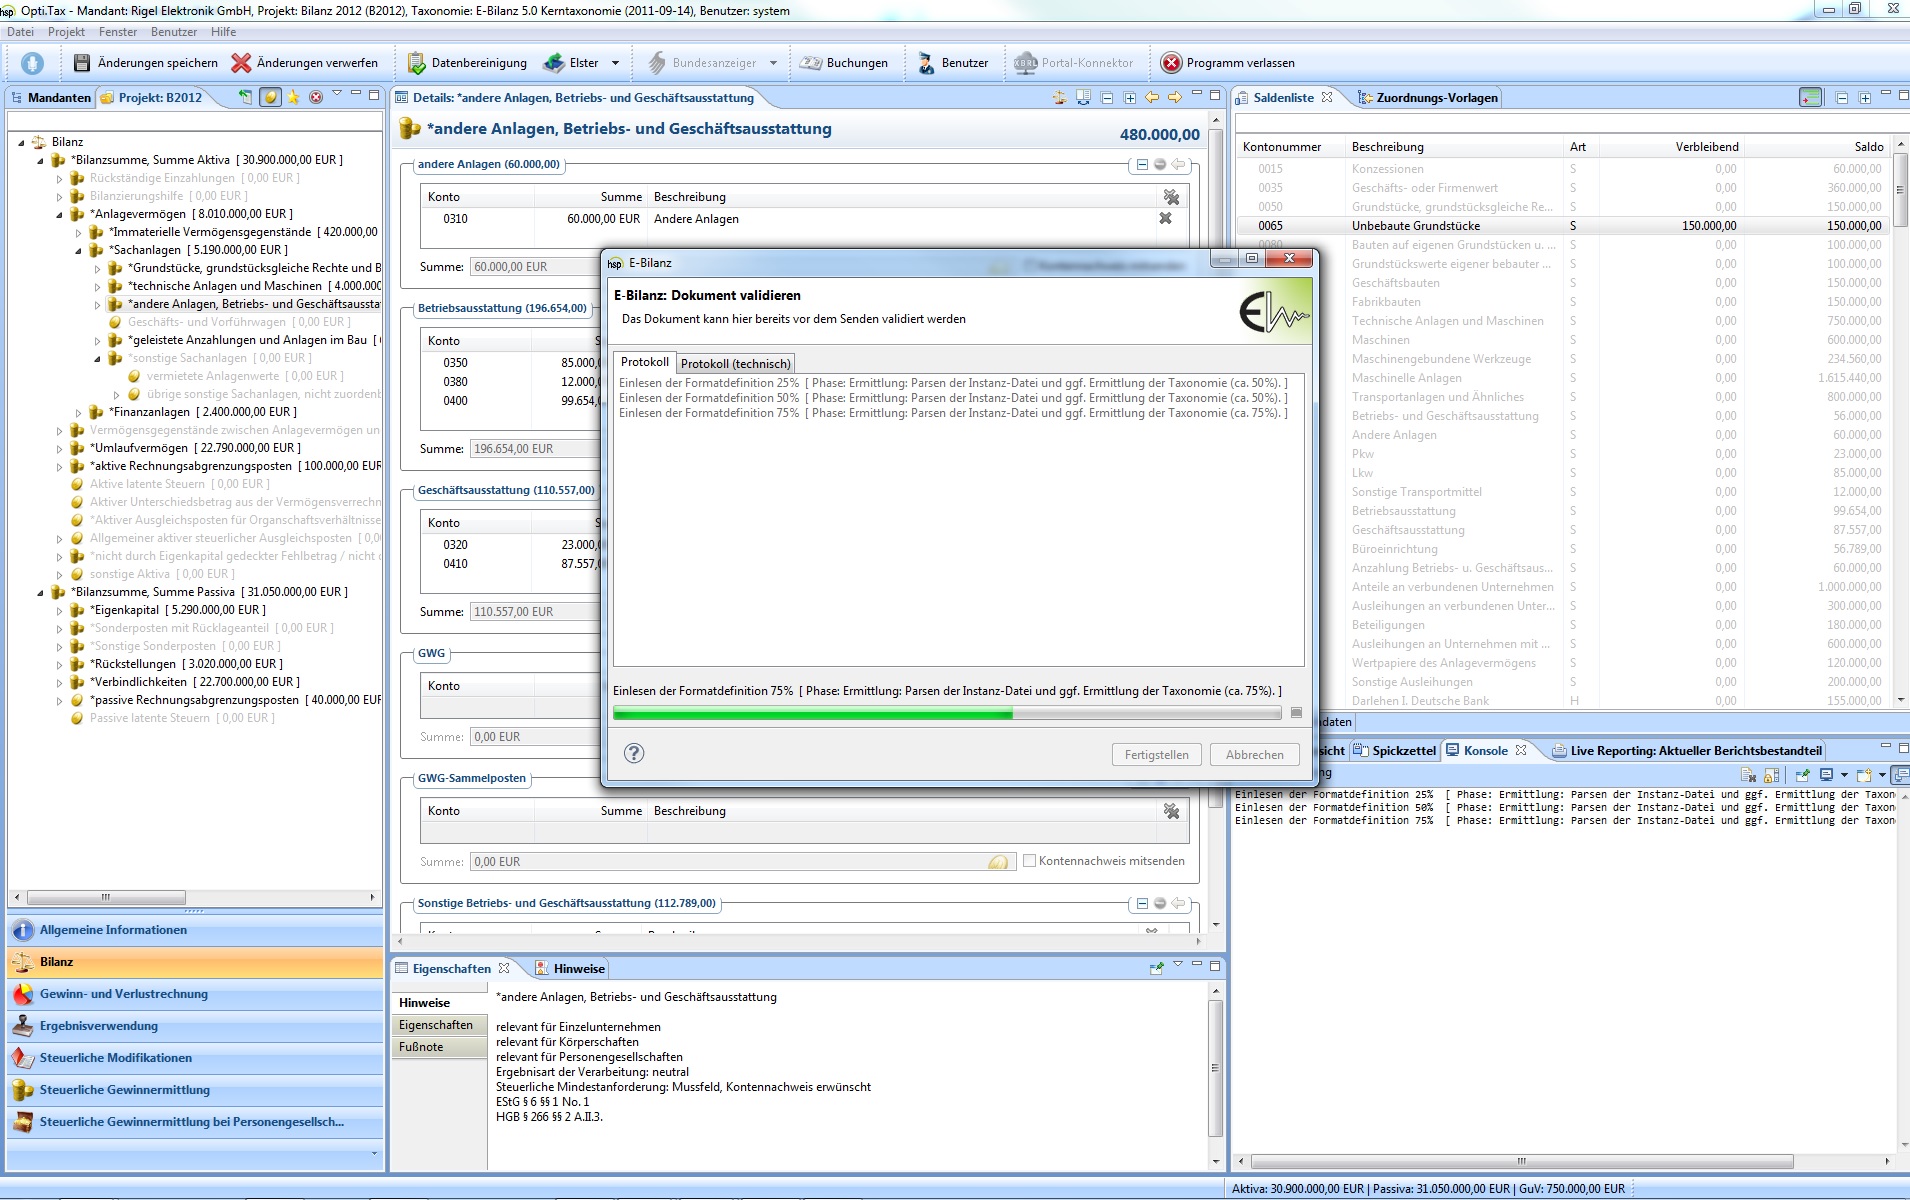This screenshot has height=1200, width=1910.
Task: Open the project panel view menu triangle
Action: (x=337, y=94)
